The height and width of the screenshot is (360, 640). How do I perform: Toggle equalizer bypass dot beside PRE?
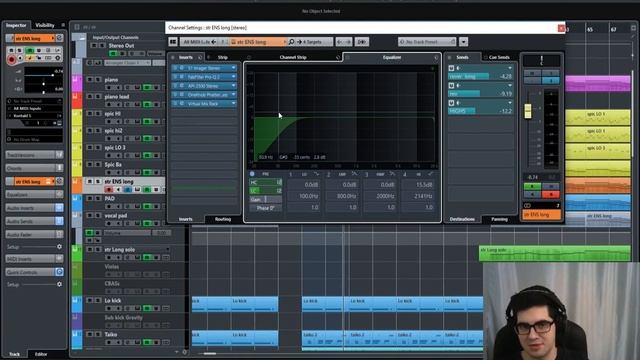[x=252, y=174]
